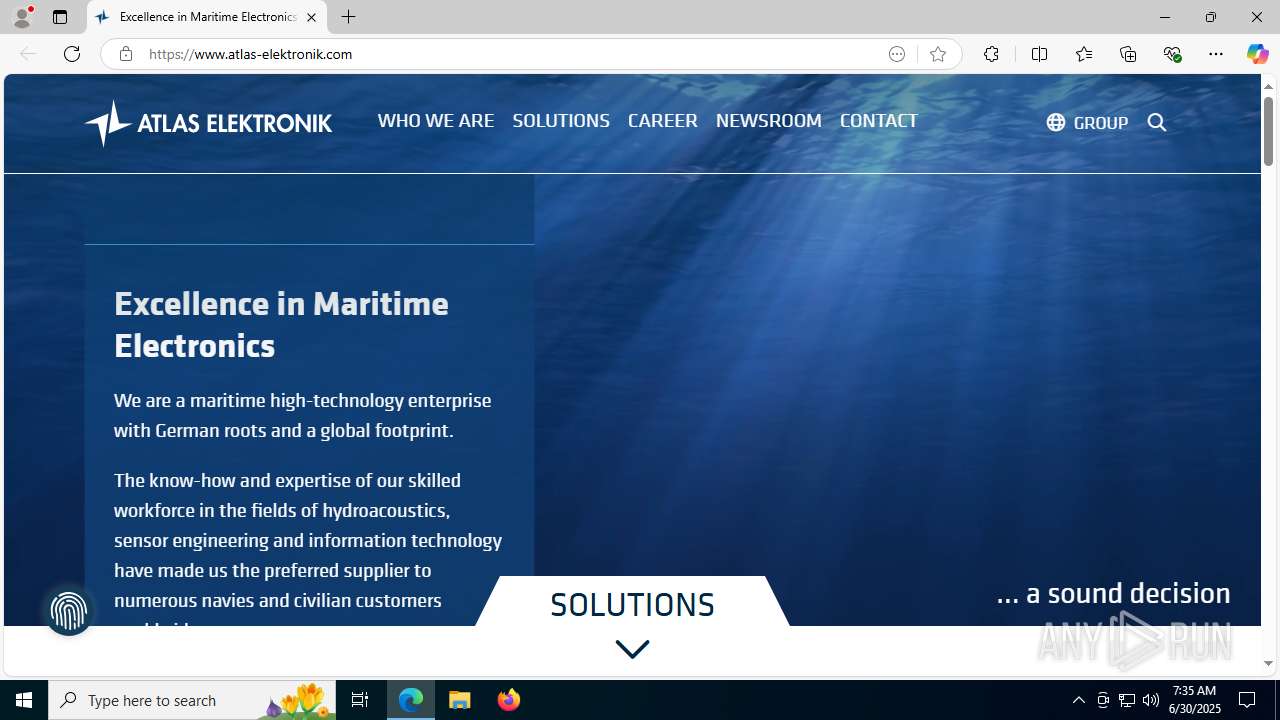Open tab actions menu icon

[x=60, y=17]
